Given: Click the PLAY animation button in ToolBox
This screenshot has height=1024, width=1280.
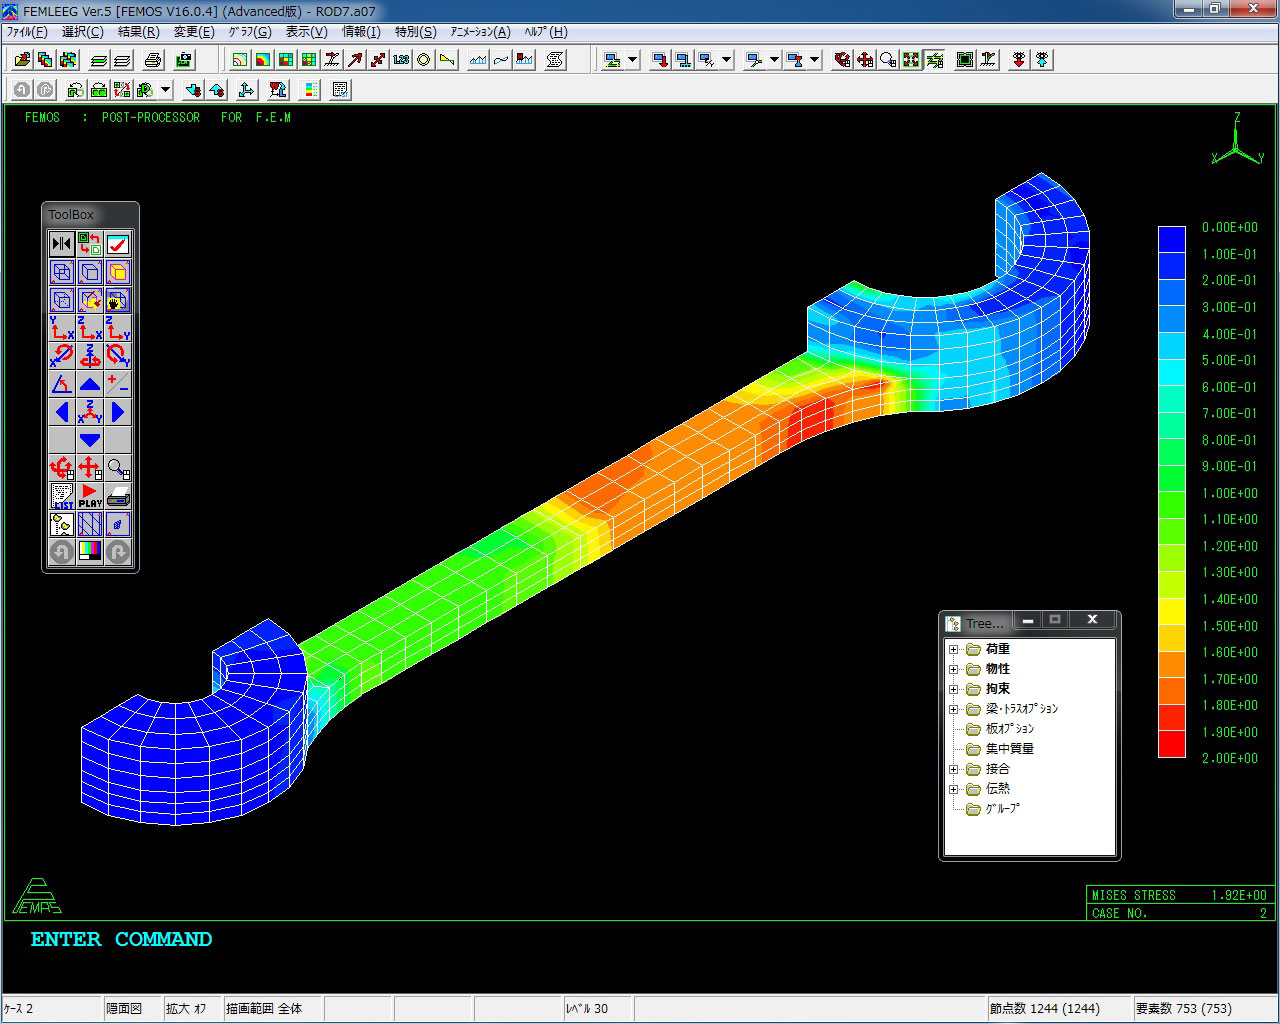Looking at the screenshot, I should (x=90, y=496).
